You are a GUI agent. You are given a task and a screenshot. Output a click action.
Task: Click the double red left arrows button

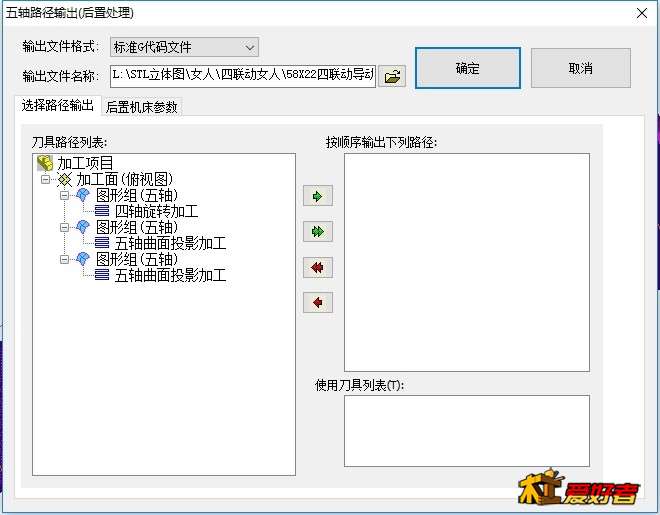click(x=318, y=267)
